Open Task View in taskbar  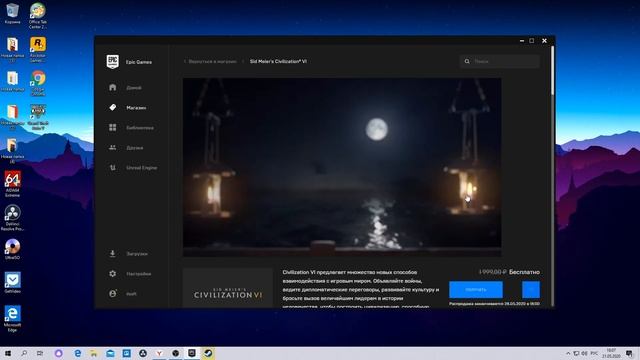pyautogui.click(x=40, y=353)
